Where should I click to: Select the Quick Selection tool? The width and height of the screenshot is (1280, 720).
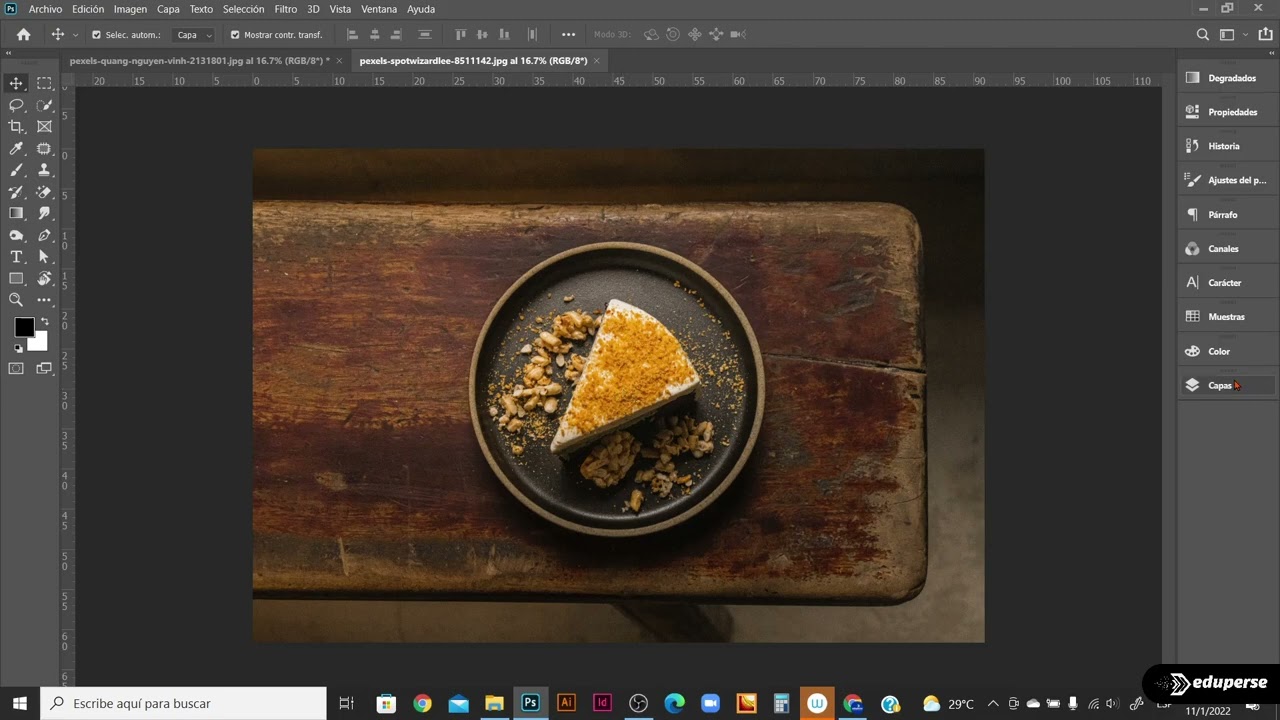pos(44,105)
